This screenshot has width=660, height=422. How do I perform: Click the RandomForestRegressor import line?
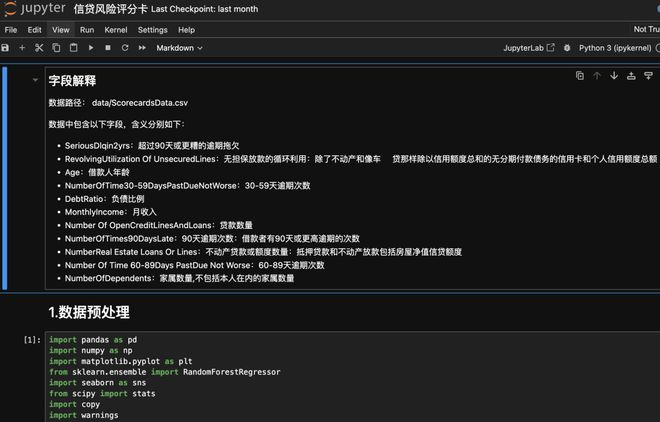point(165,372)
